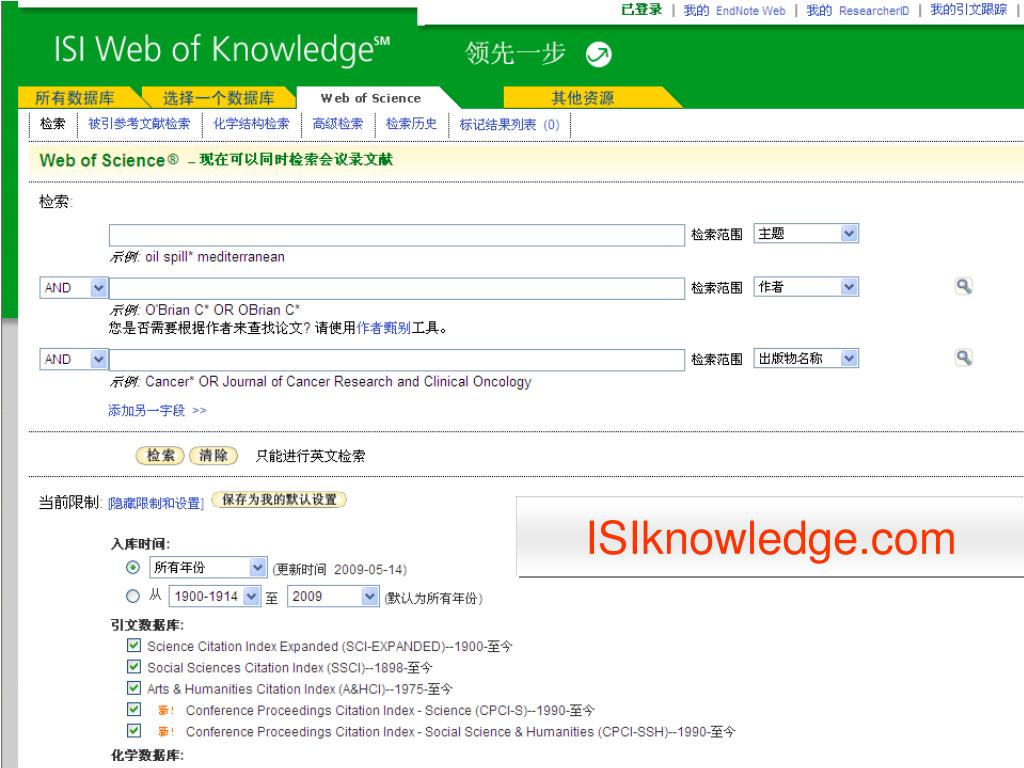Click the 隐藏限制和设置 link
This screenshot has width=1024, height=768.
point(156,504)
